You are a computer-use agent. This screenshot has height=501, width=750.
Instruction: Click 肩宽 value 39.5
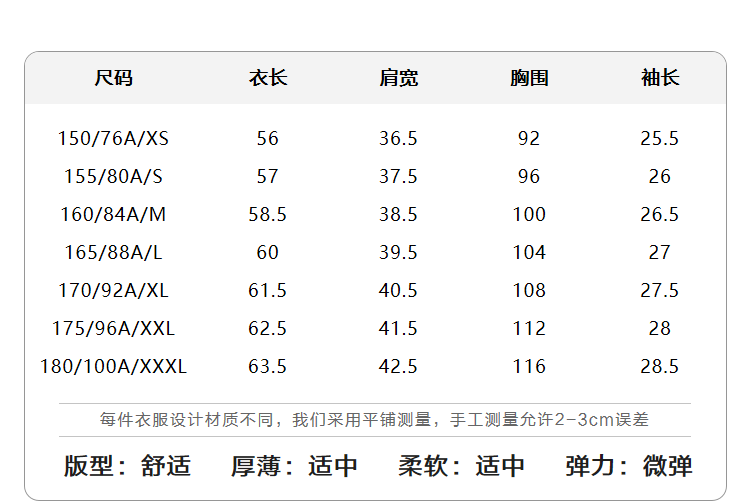click(398, 253)
